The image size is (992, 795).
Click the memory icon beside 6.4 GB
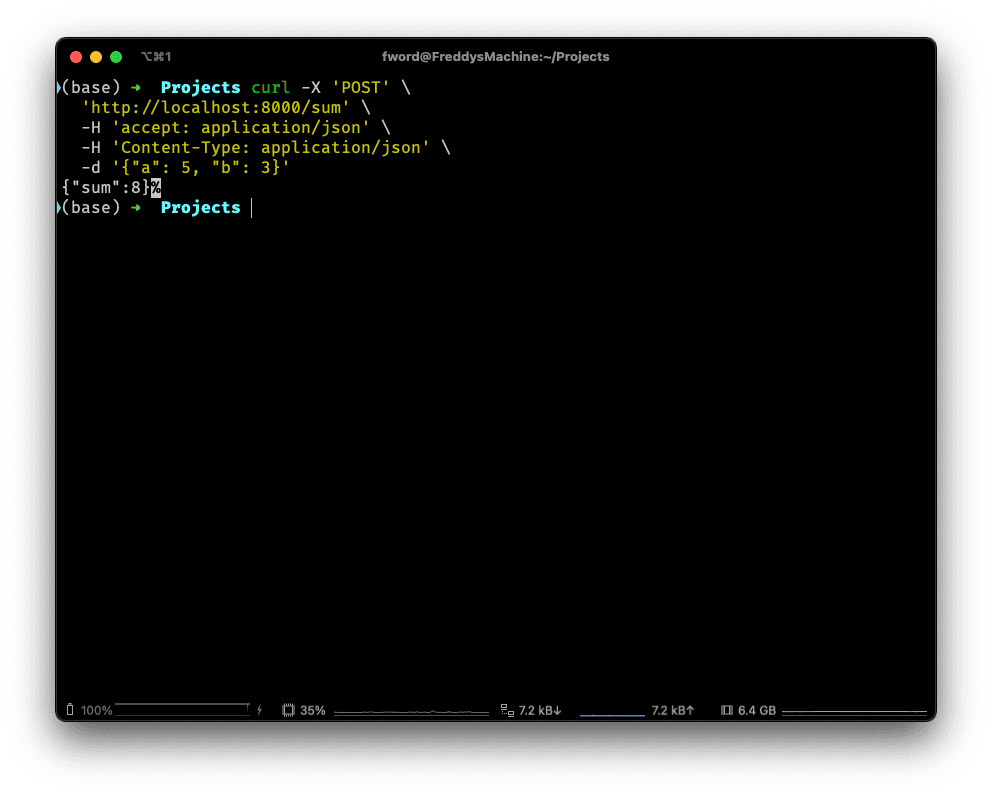[727, 710]
